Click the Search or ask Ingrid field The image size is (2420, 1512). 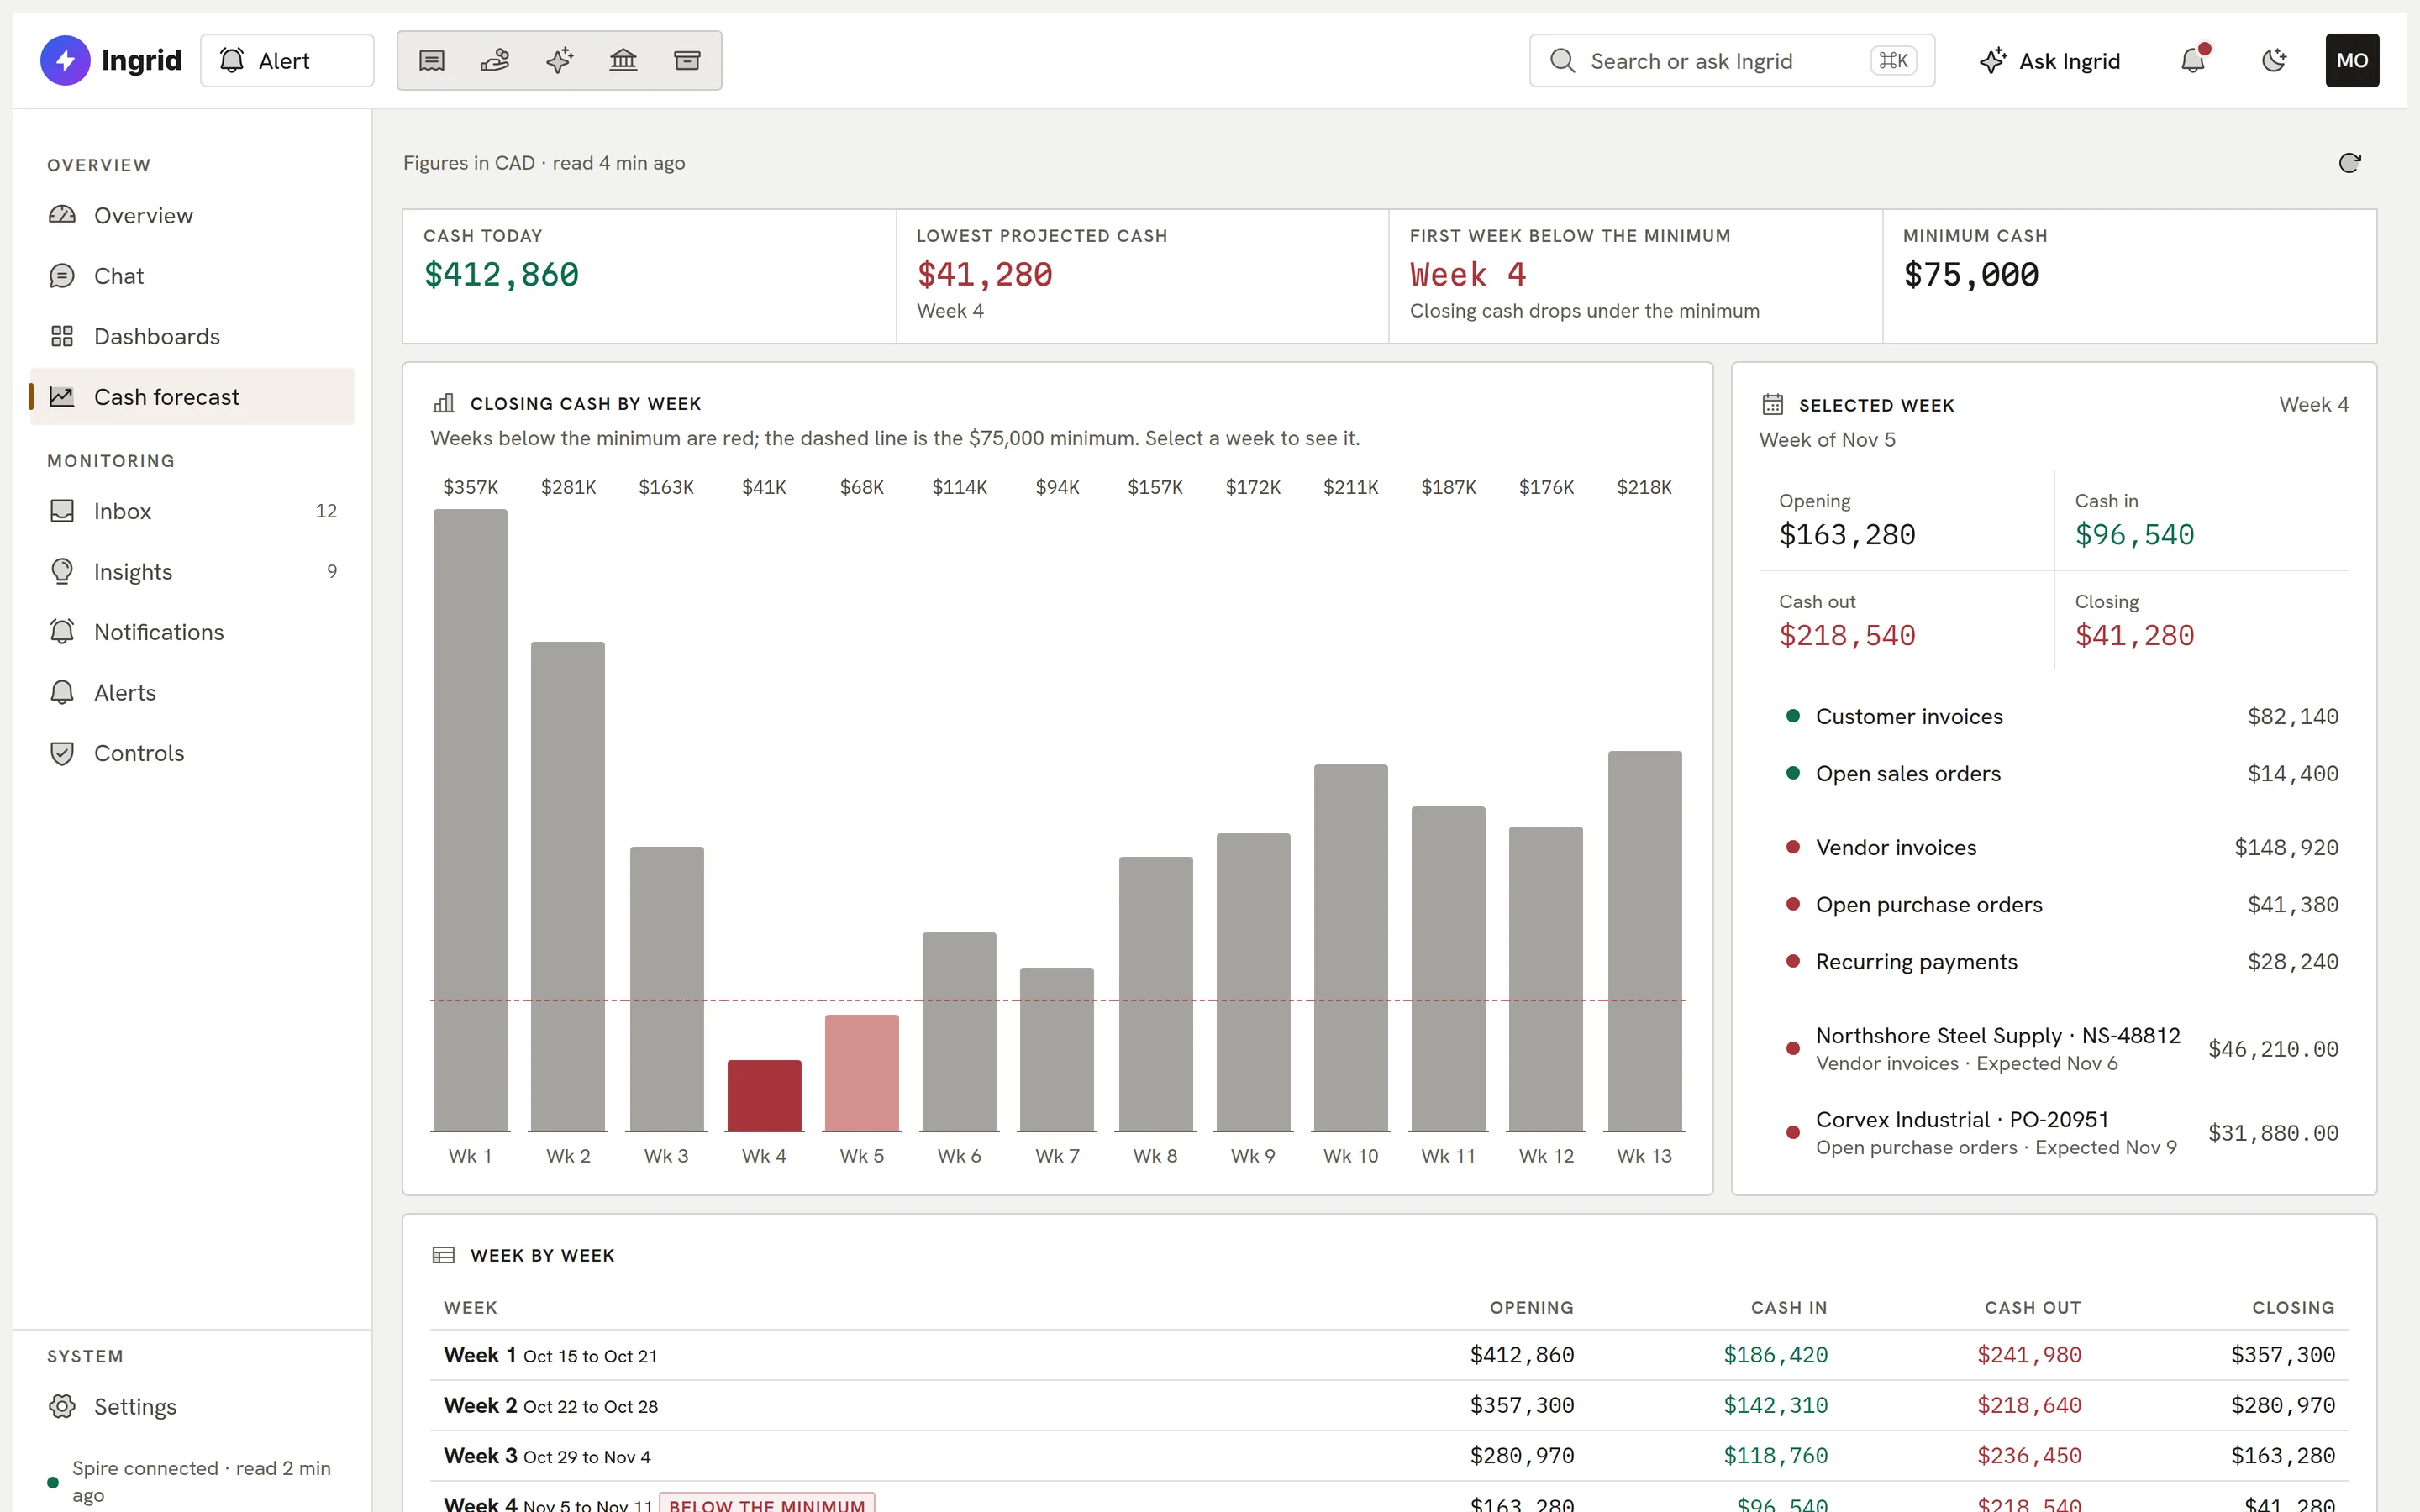[1731, 61]
